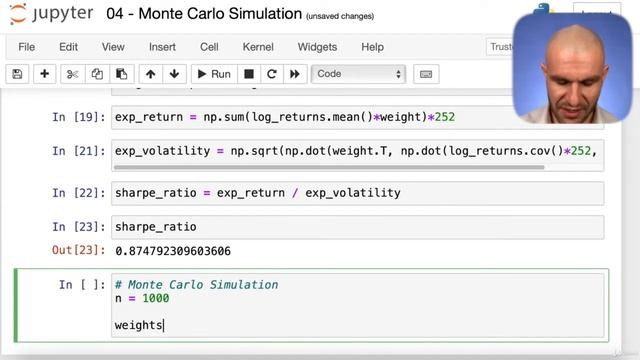Open command palette keyboard icon
The image size is (640, 360).
coord(426,74)
